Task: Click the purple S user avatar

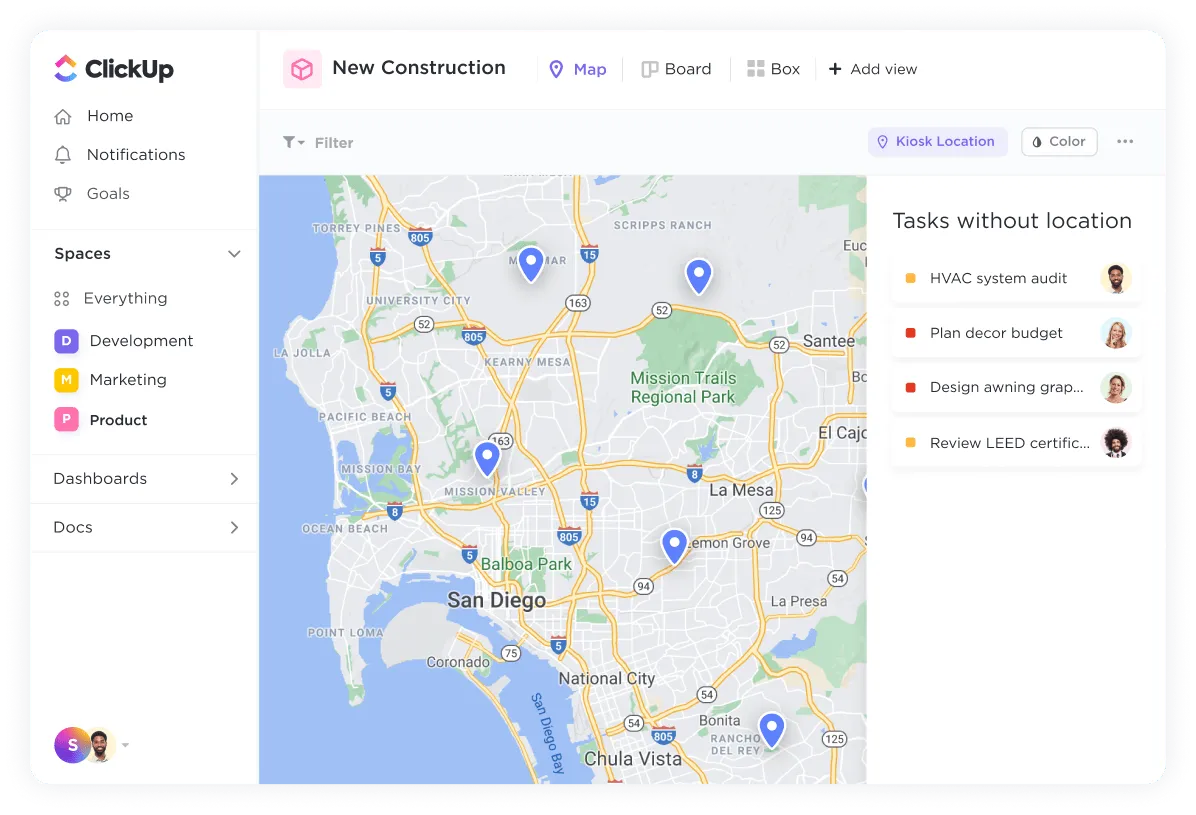Action: (72, 746)
